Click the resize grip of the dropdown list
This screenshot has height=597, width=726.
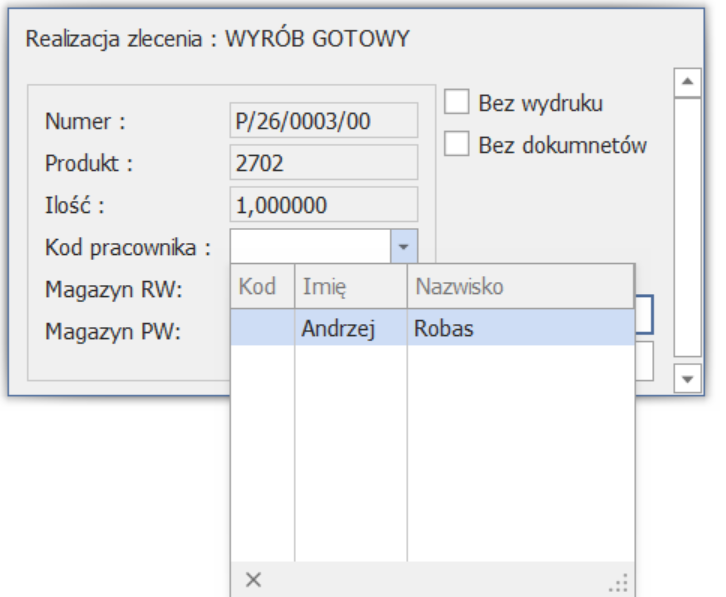pos(621,581)
